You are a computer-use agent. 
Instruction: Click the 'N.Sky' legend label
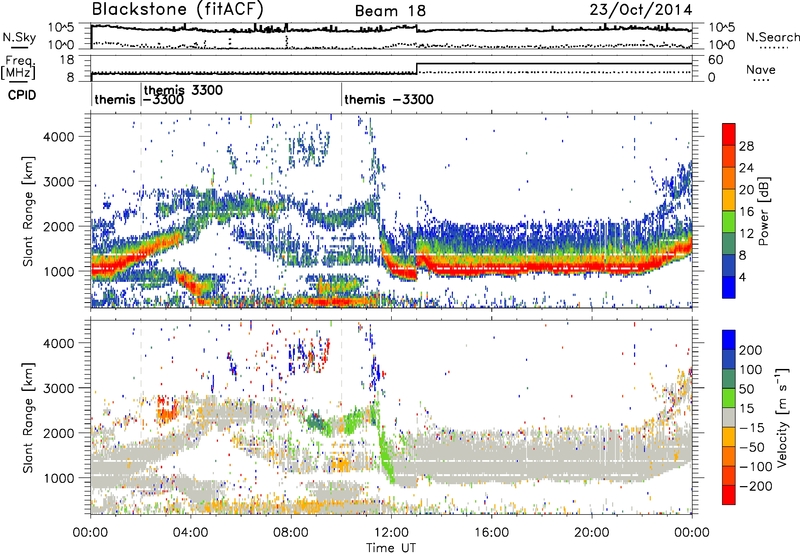pyautogui.click(x=19, y=38)
